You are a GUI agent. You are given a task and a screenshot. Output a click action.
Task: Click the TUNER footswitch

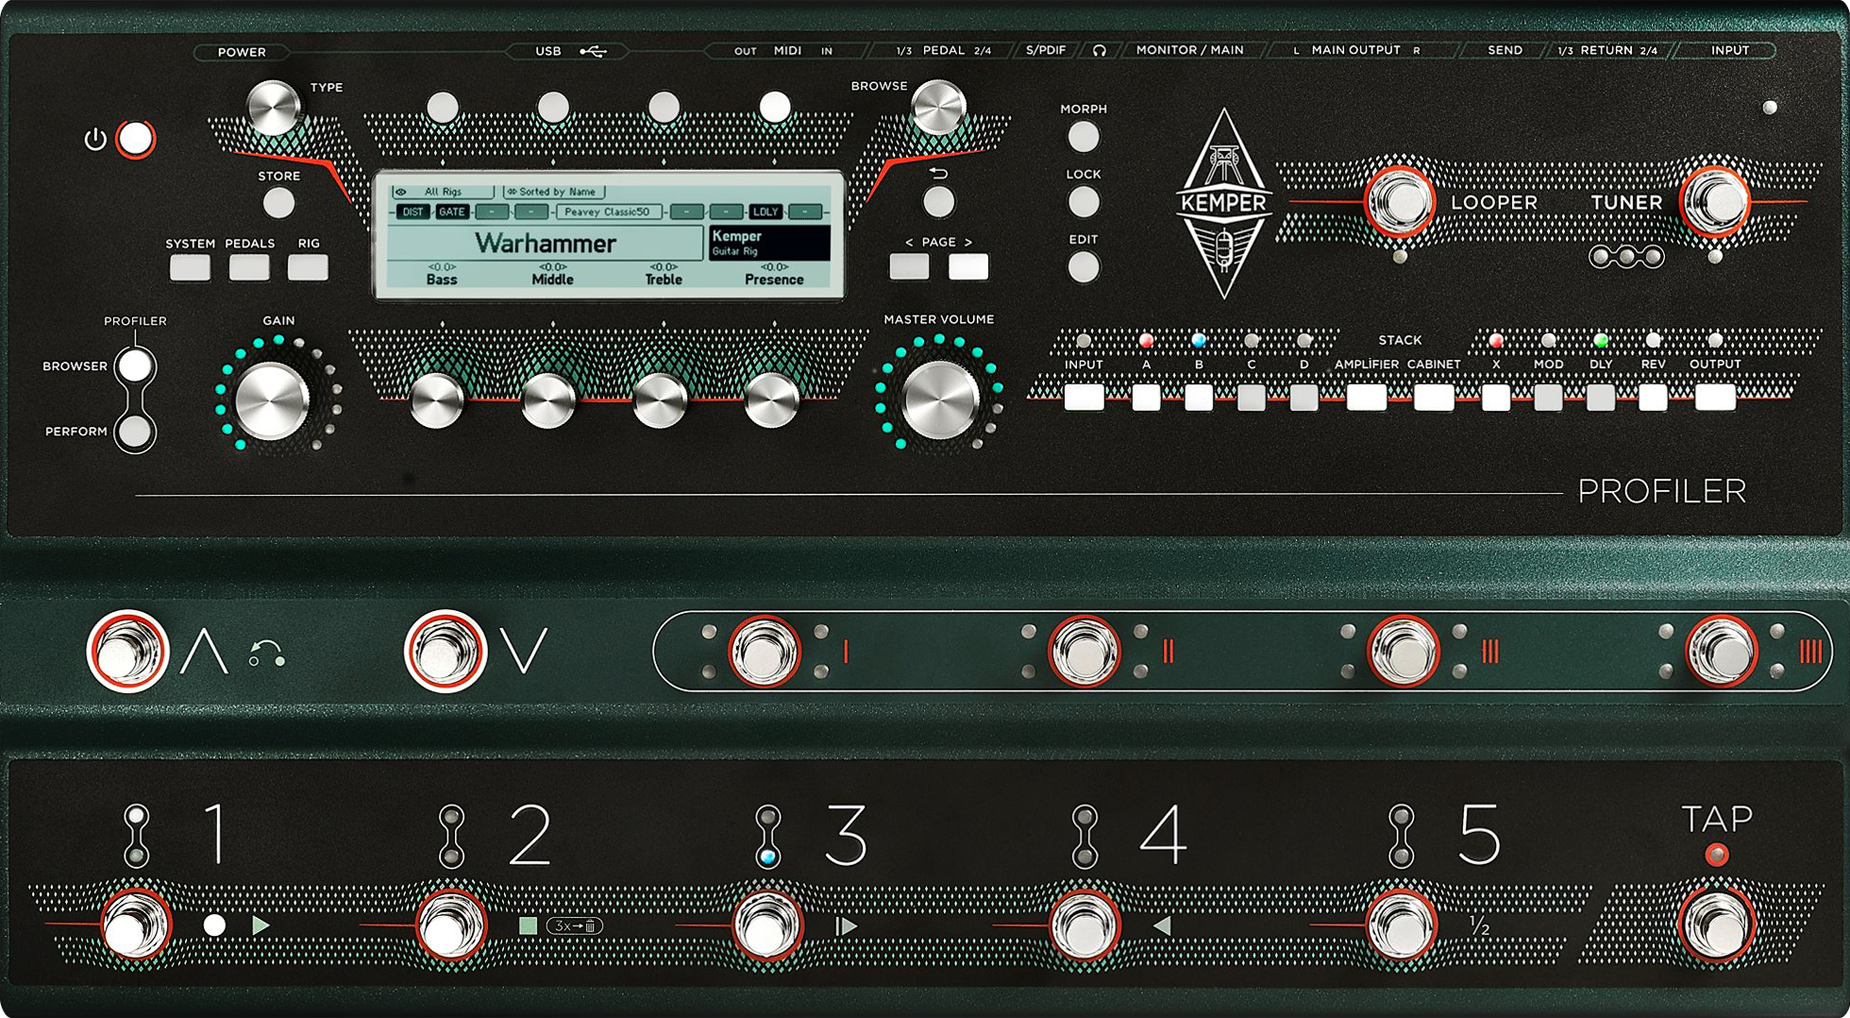tap(1715, 201)
